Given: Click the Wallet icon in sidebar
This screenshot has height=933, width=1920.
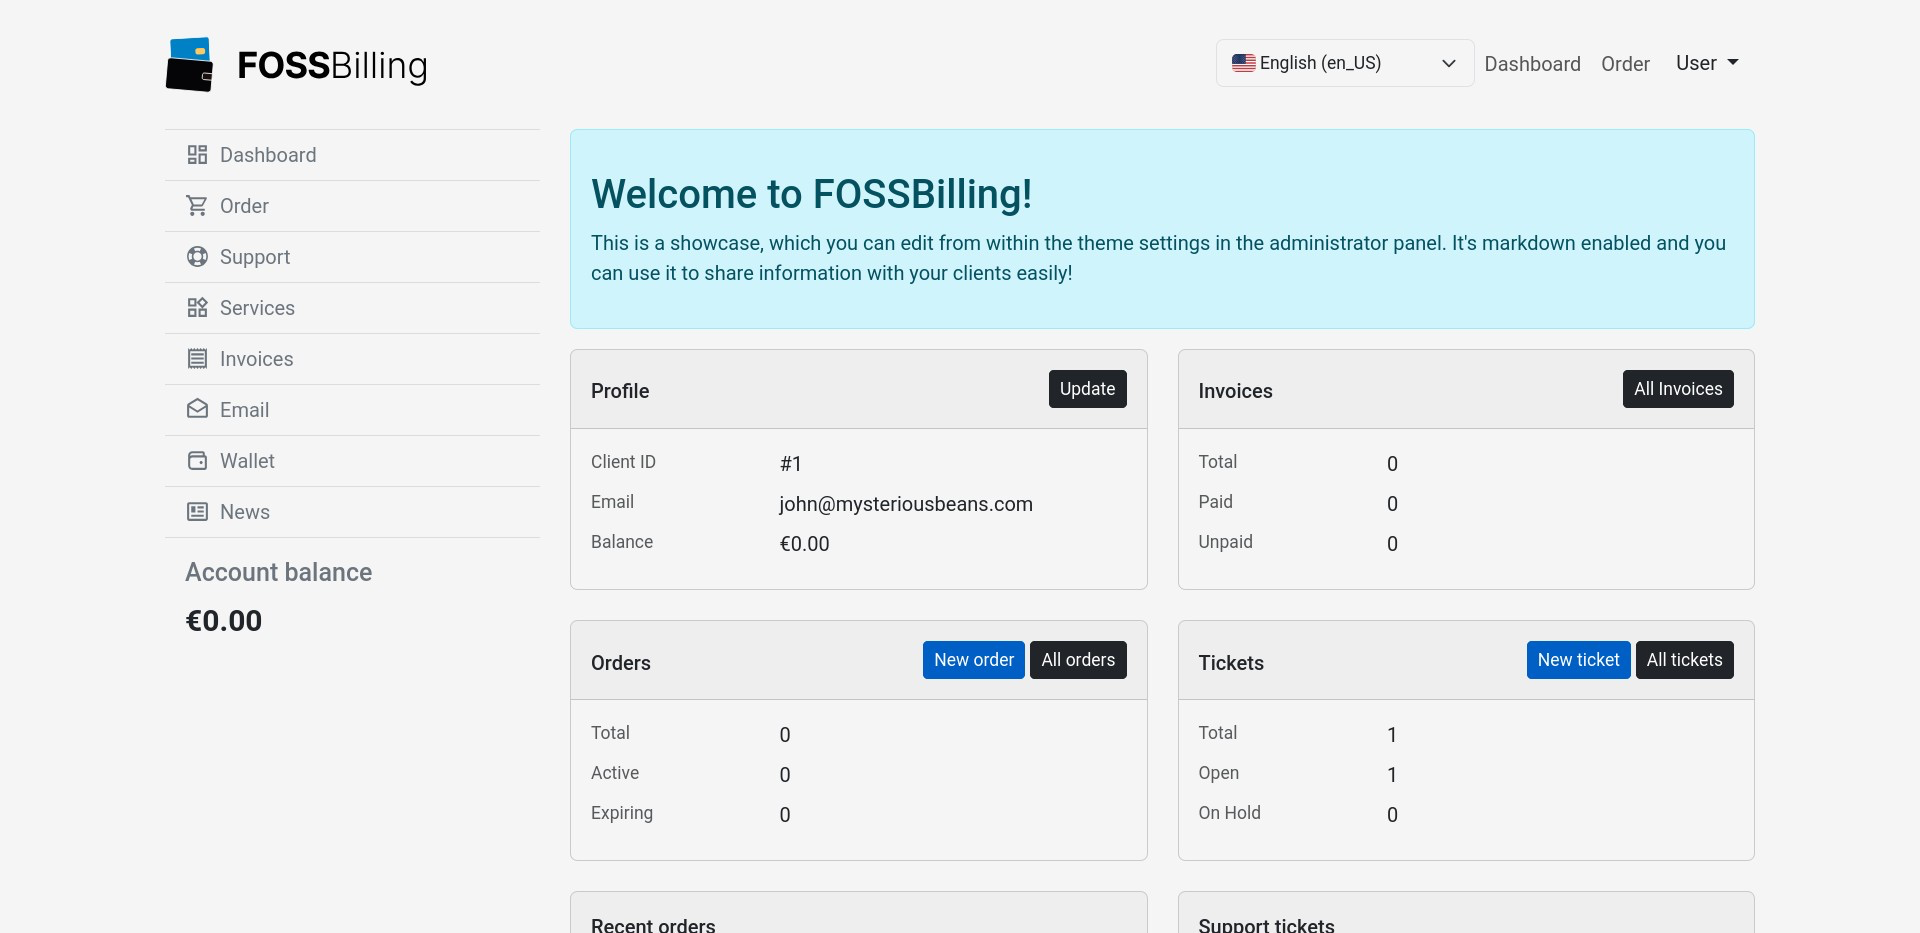Looking at the screenshot, I should (x=198, y=461).
